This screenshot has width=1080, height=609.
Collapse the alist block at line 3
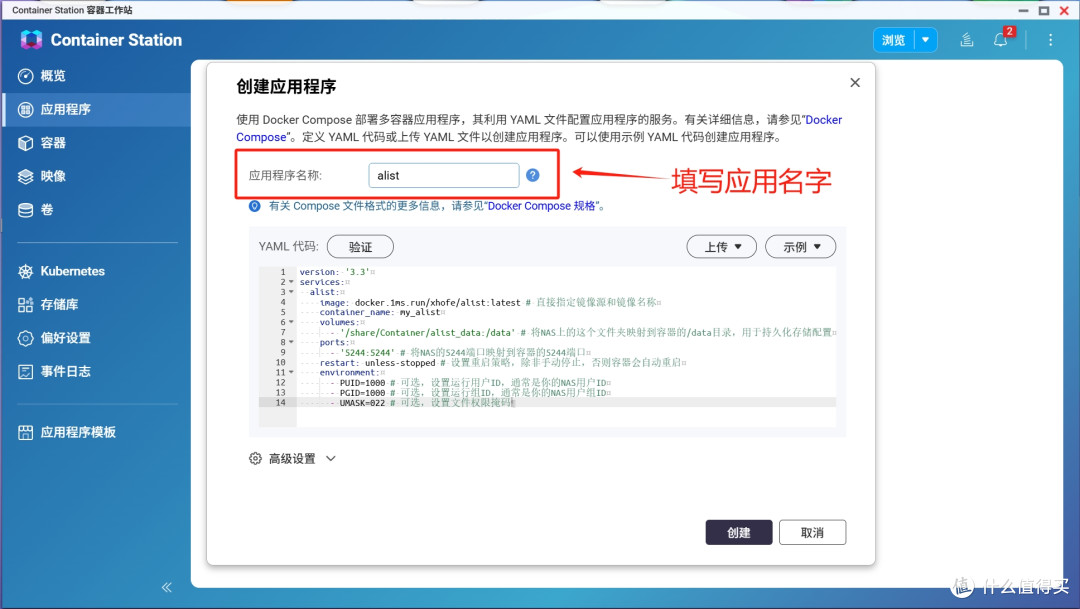(x=291, y=292)
